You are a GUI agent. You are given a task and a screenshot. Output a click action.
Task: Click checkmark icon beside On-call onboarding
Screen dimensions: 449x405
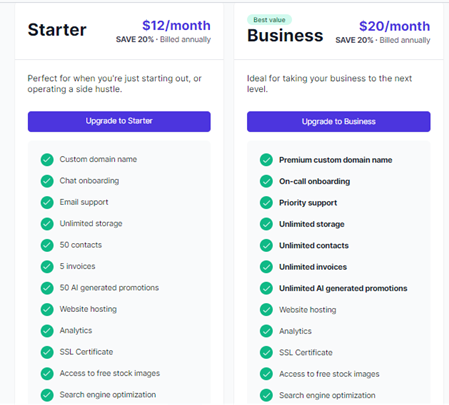(x=266, y=181)
